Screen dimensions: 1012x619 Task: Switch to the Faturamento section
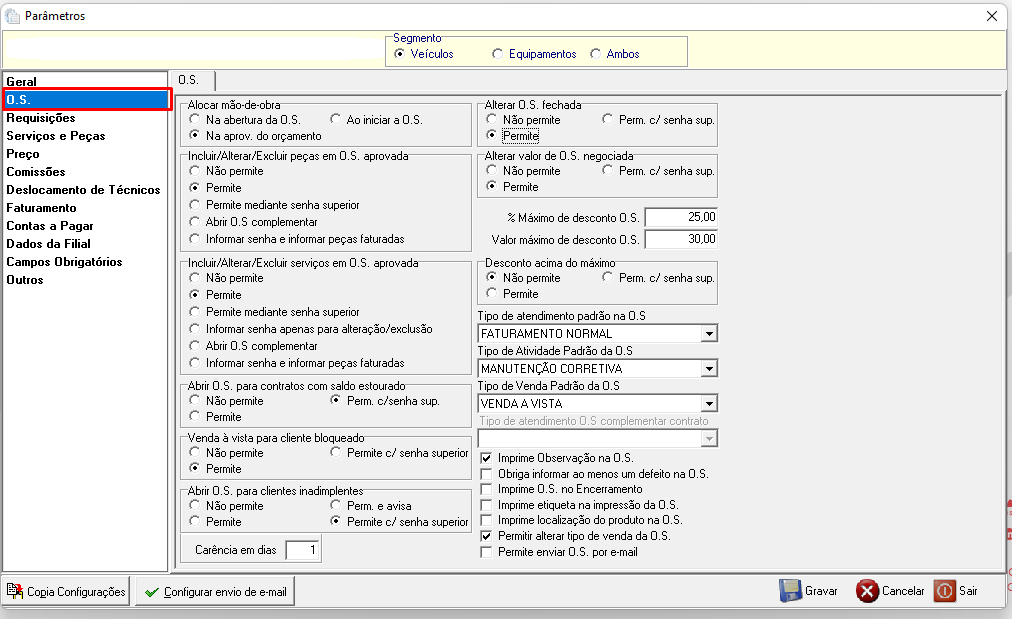[41, 208]
